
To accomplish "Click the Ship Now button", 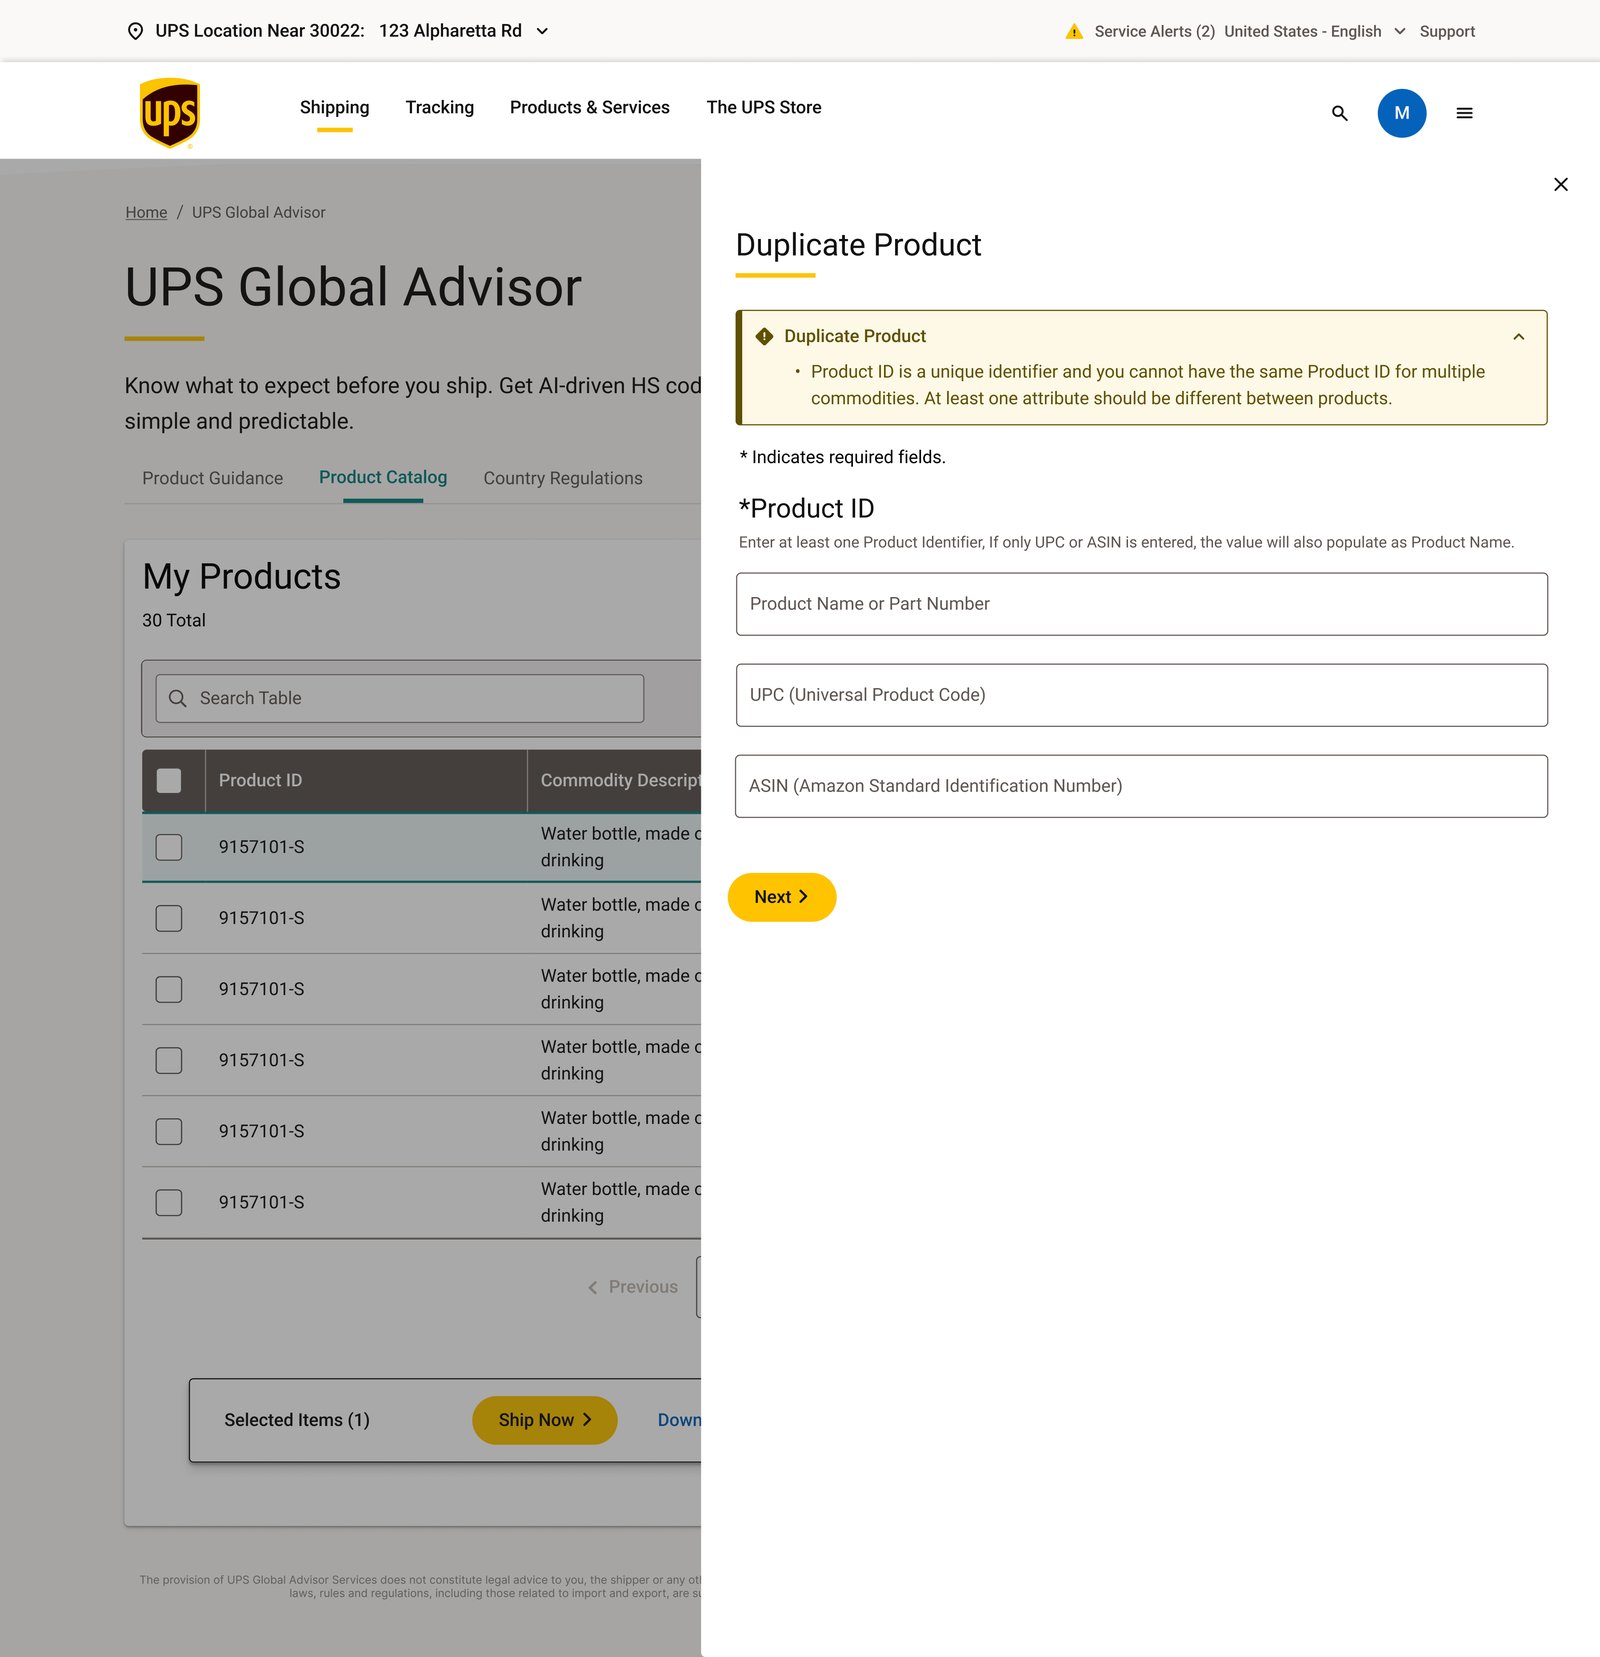I will coord(544,1420).
